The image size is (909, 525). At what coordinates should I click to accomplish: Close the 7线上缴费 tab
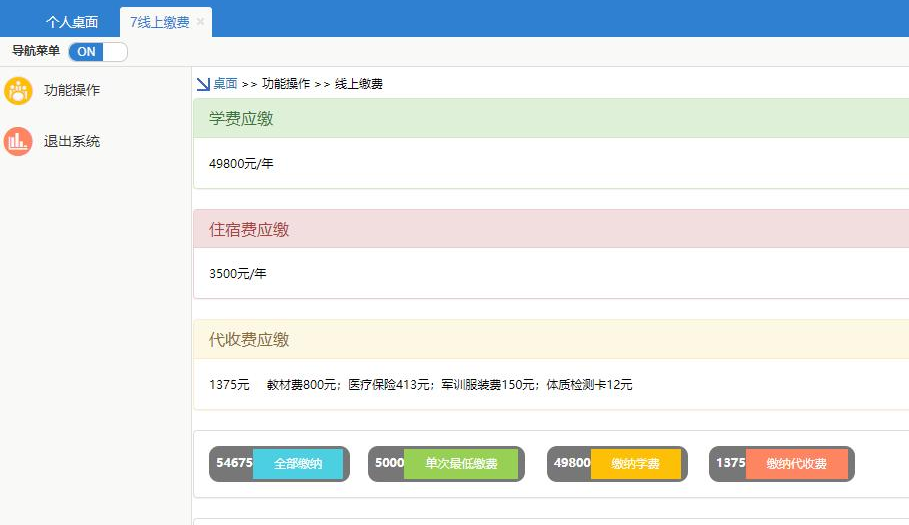[201, 22]
